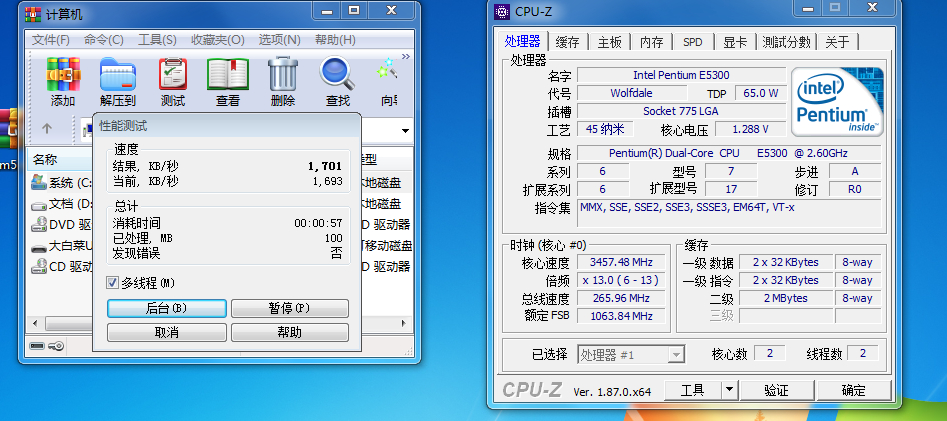Switch to the SPD tab in CPU-Z
Viewport: 947px width, 421px height.
tap(693, 42)
